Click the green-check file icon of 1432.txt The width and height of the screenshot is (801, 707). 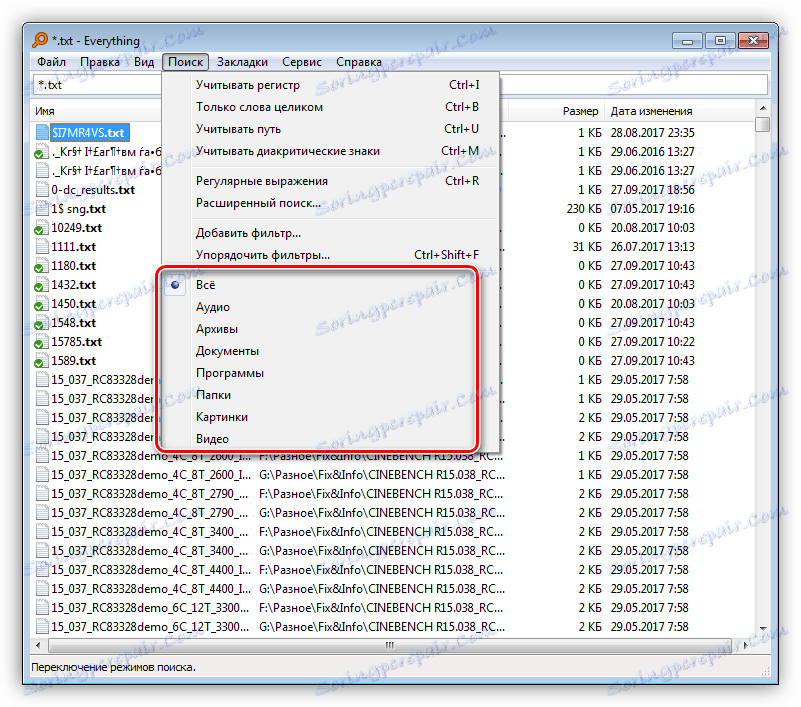(41, 285)
